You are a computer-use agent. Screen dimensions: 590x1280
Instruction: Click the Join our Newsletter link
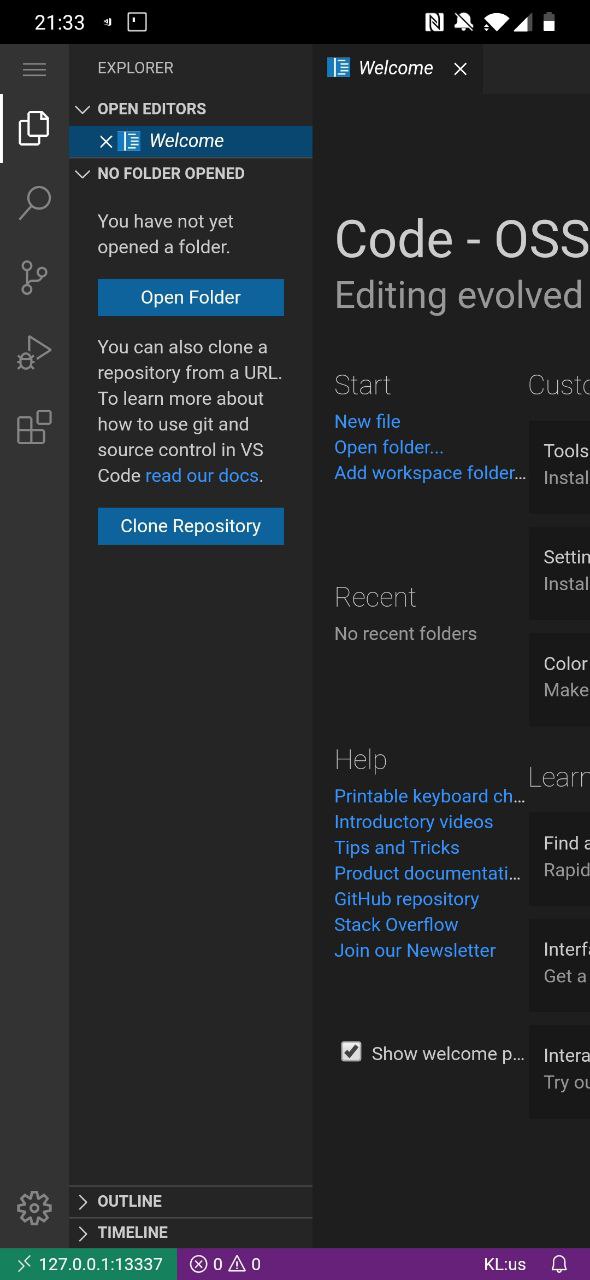point(415,951)
